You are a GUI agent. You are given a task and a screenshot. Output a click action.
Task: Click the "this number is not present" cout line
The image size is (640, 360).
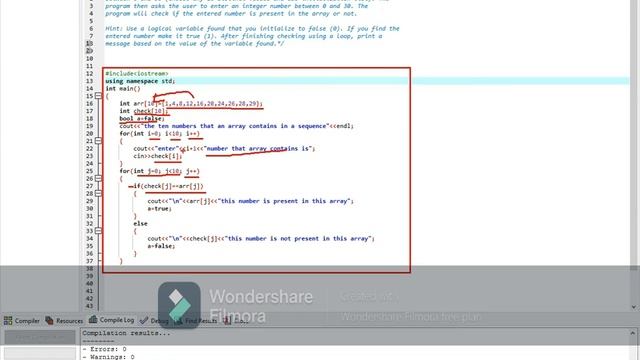(261, 238)
